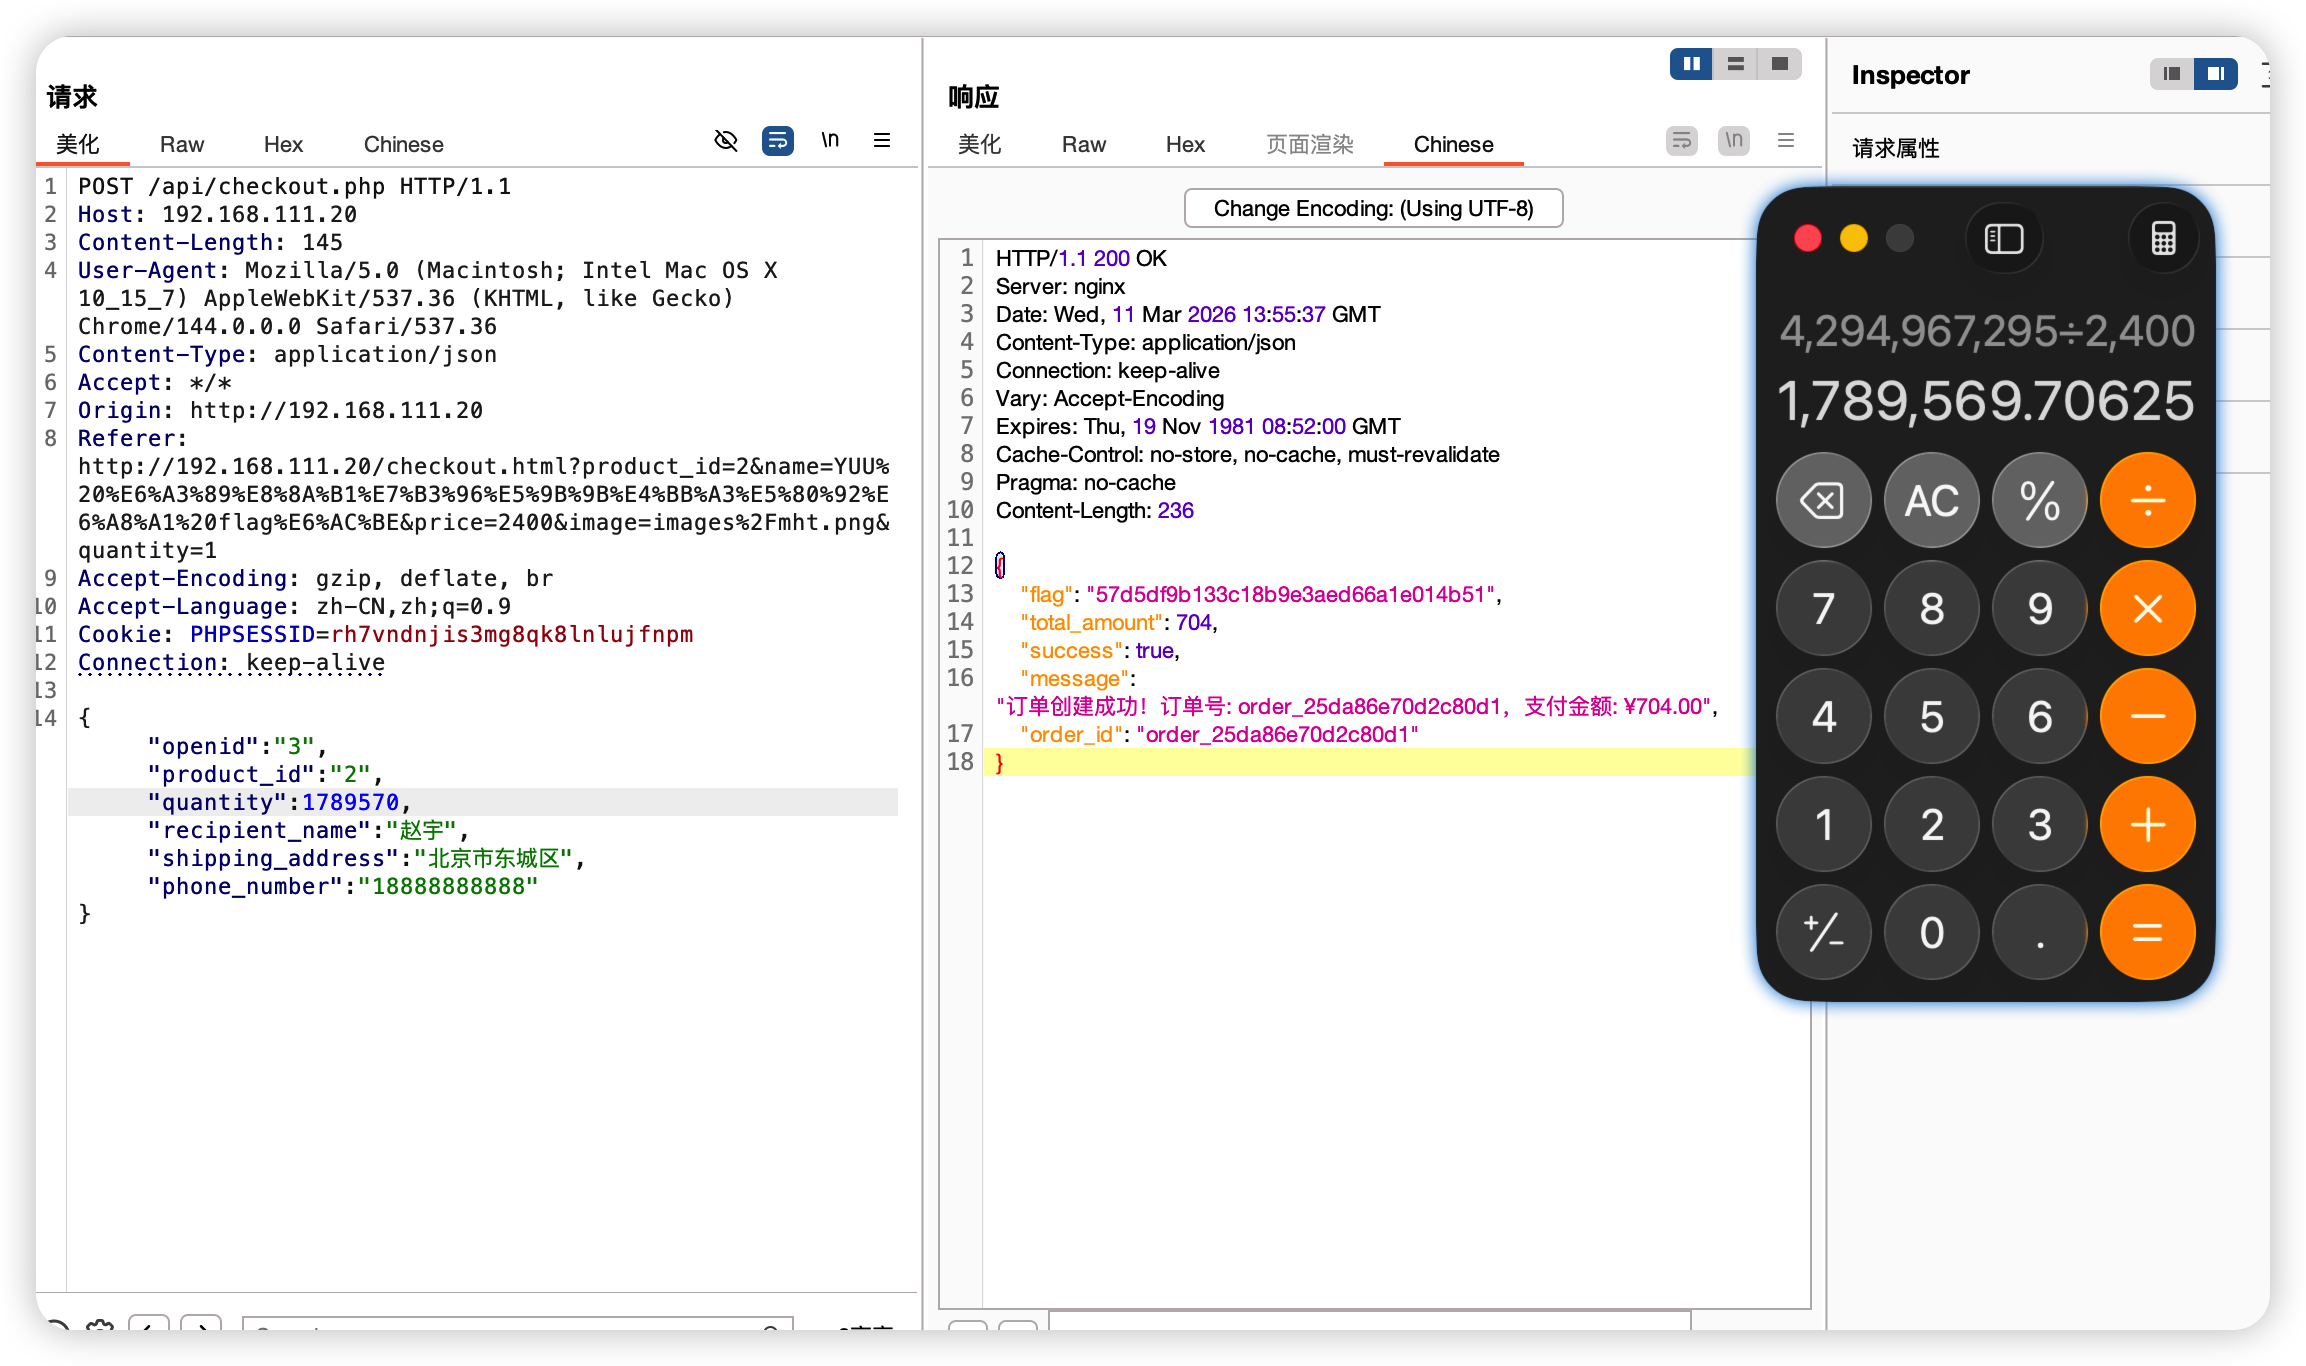Open request Chinese tab

coord(403,144)
